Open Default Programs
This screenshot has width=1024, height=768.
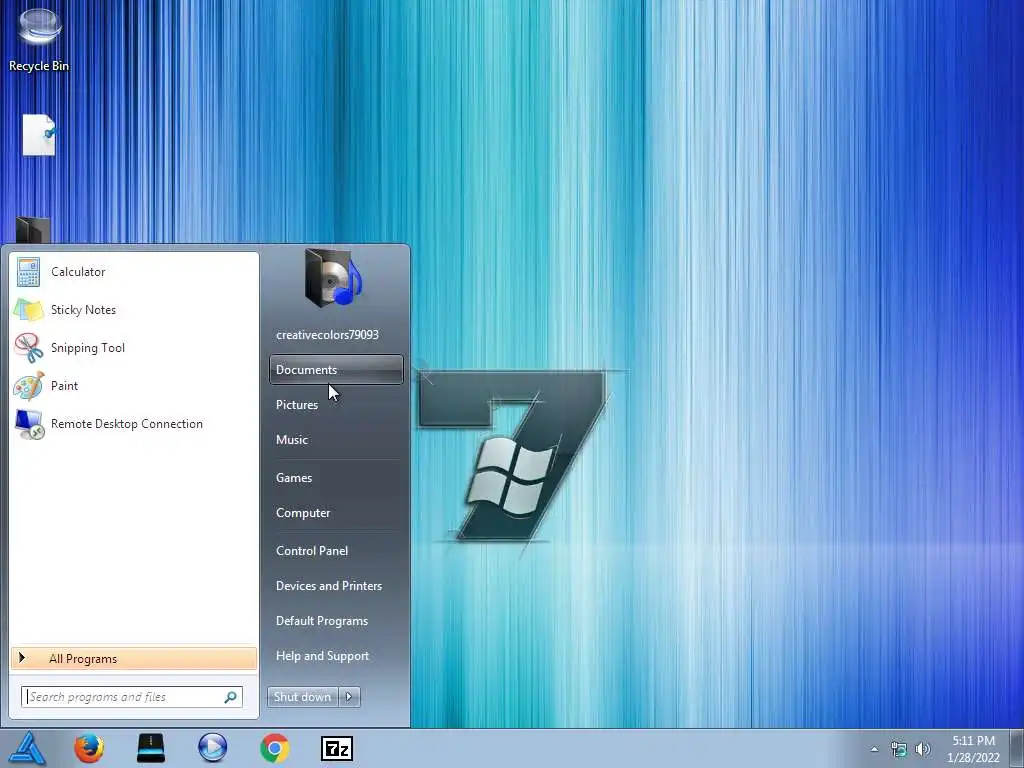tap(336, 621)
